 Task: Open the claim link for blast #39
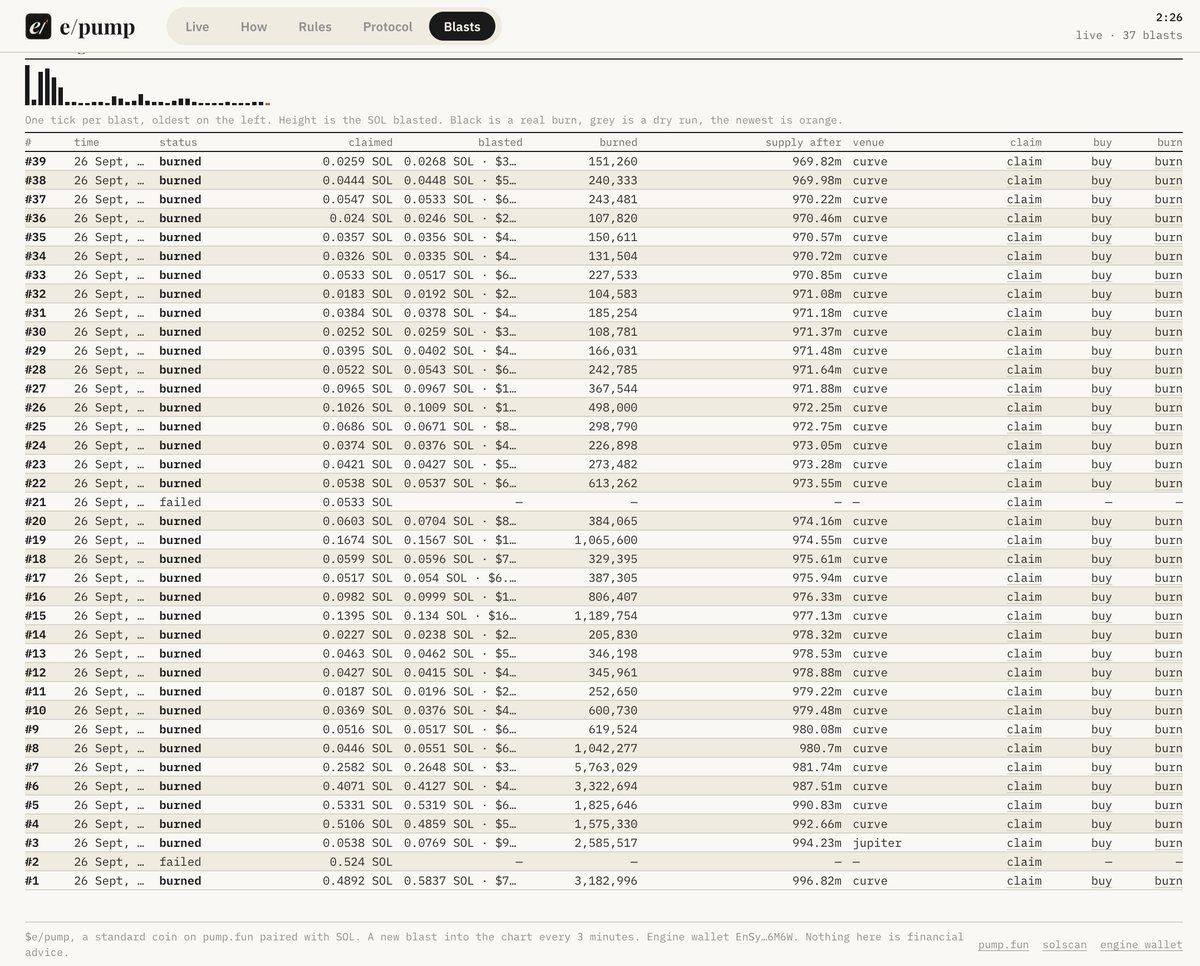click(1024, 161)
